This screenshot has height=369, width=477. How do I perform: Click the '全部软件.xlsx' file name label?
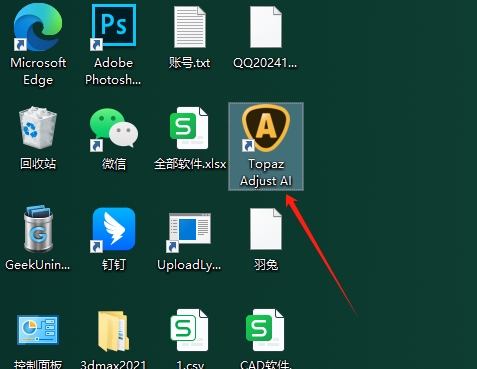(190, 164)
